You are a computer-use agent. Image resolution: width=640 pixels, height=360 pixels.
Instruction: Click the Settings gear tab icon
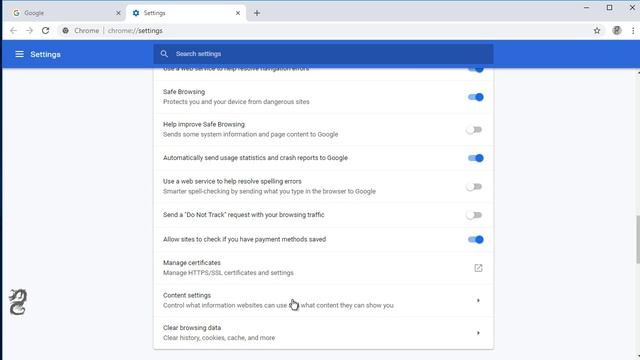click(136, 13)
